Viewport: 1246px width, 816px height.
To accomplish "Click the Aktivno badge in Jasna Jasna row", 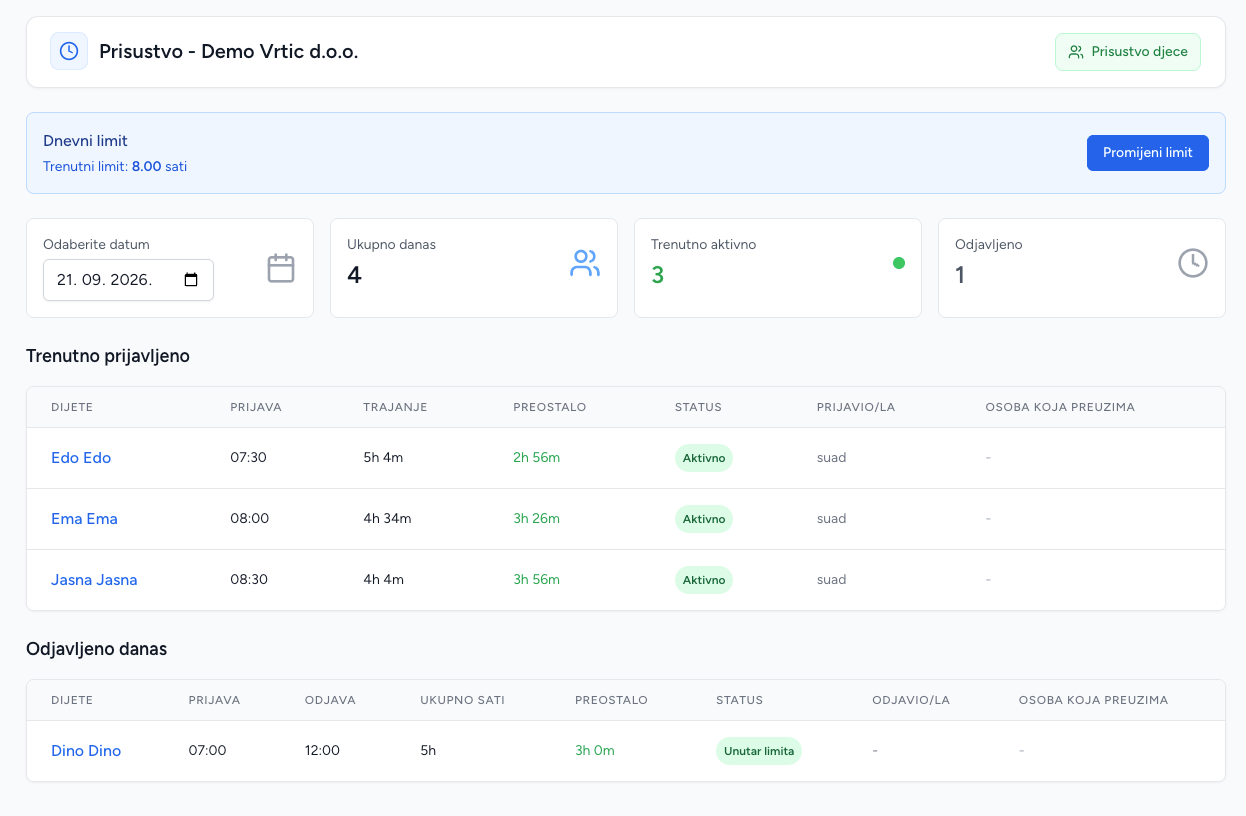I will [704, 580].
